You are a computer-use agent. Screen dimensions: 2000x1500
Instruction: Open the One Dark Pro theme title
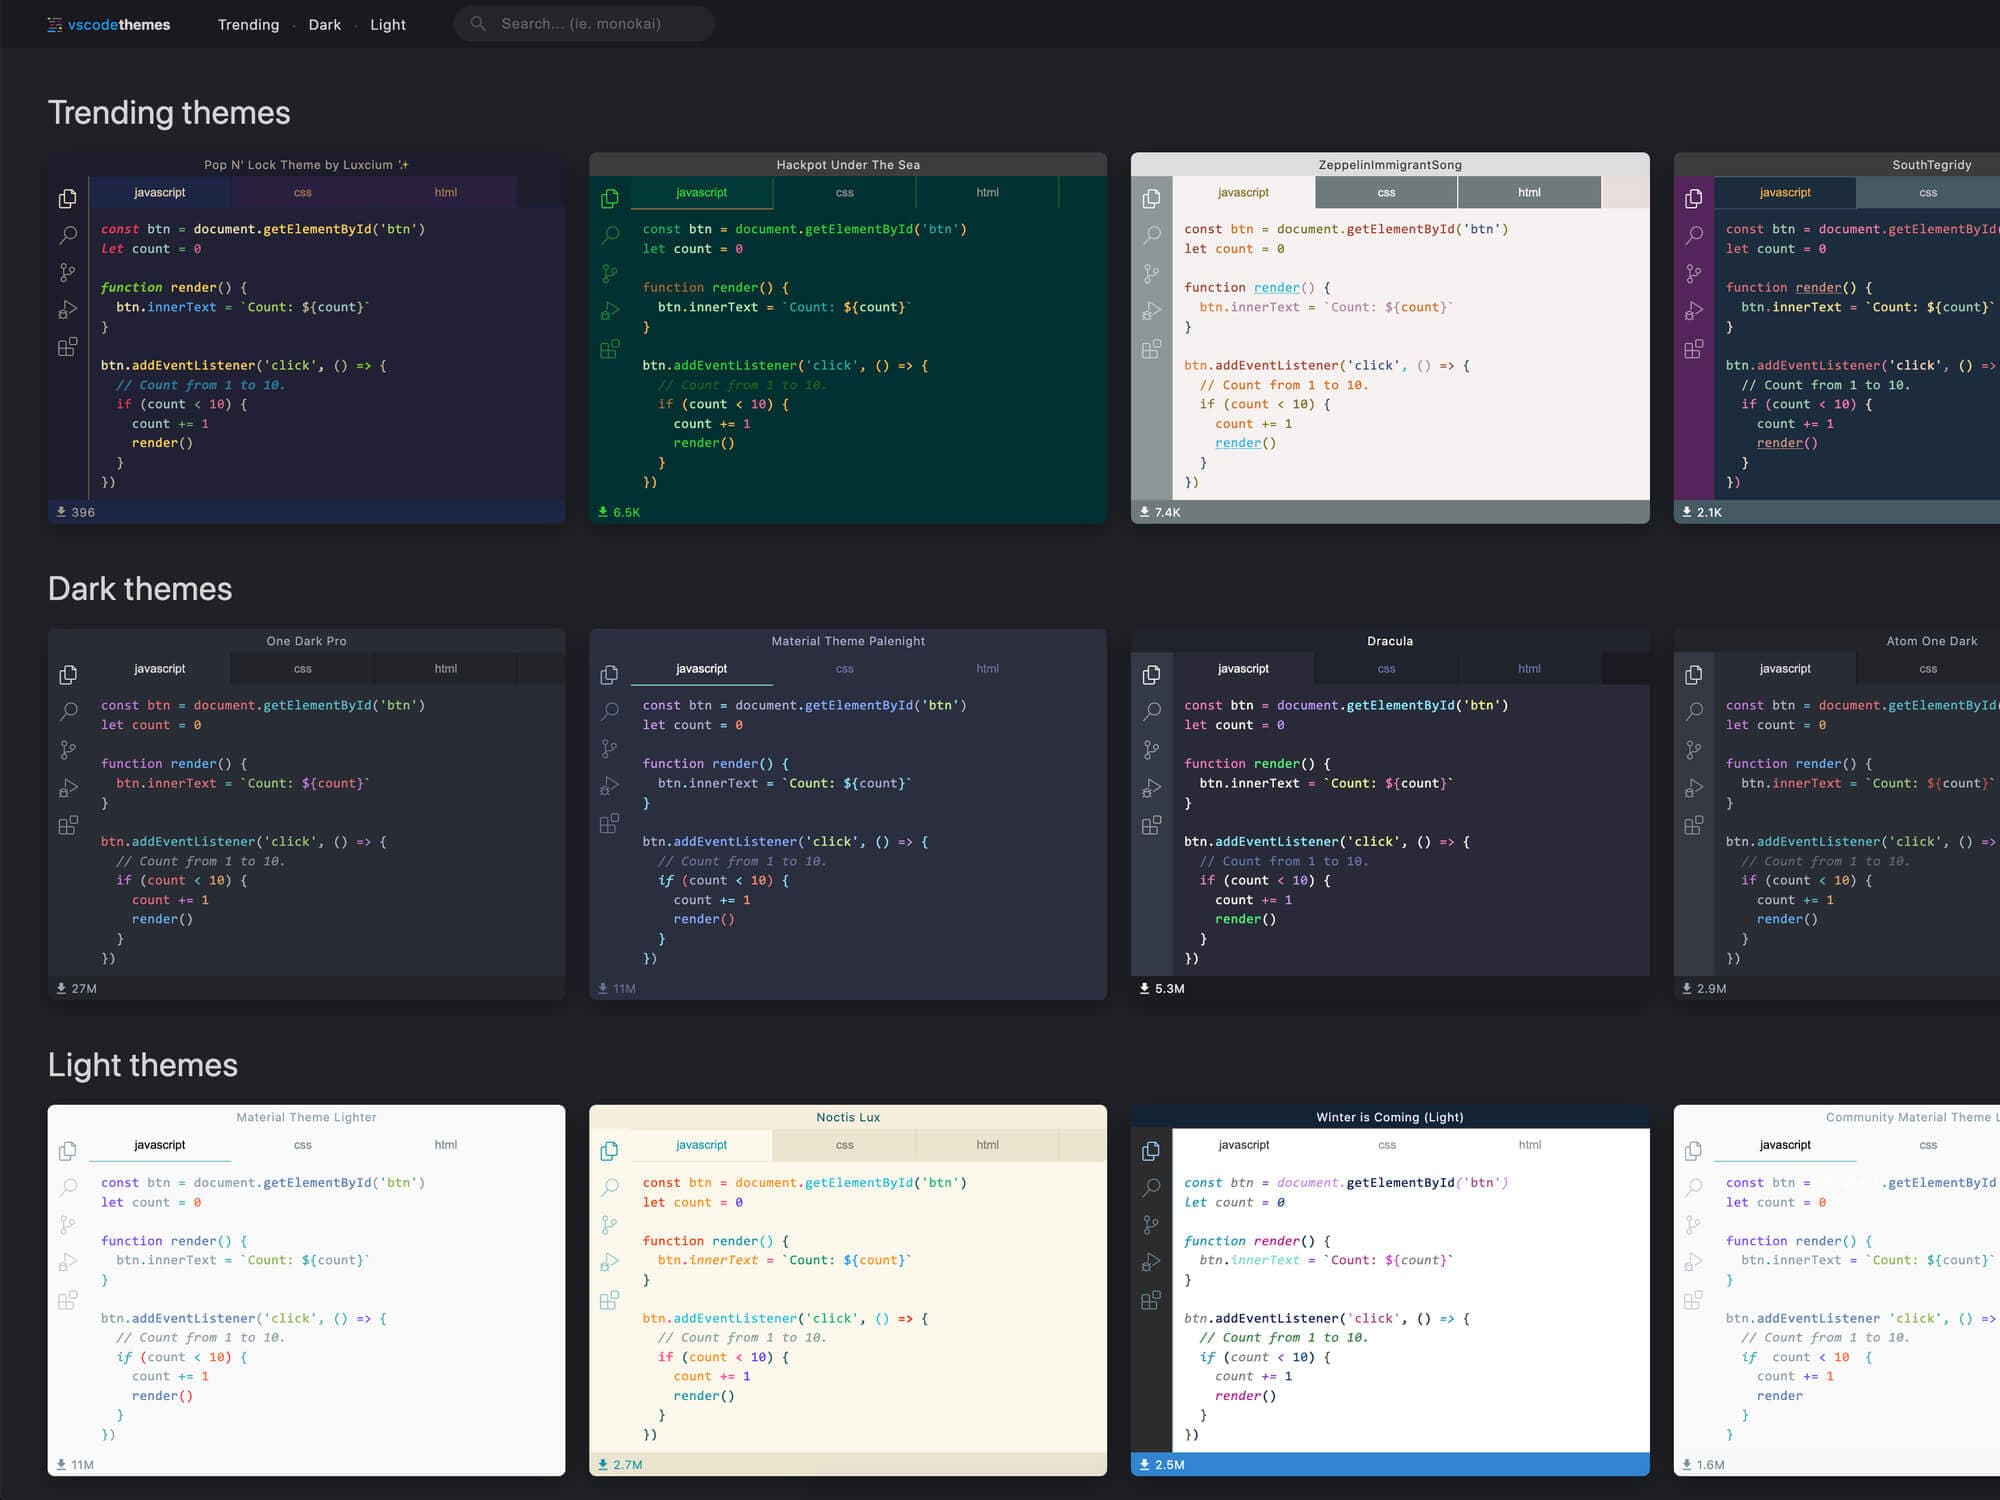pos(306,641)
